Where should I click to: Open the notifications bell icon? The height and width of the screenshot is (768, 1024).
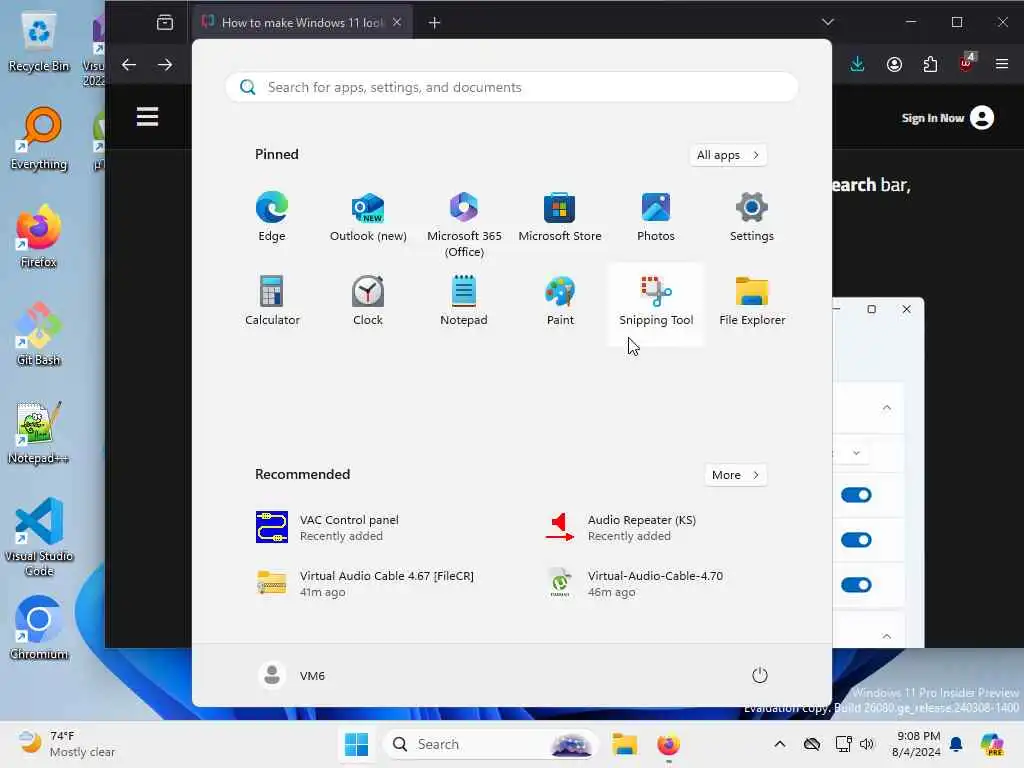coord(956,744)
